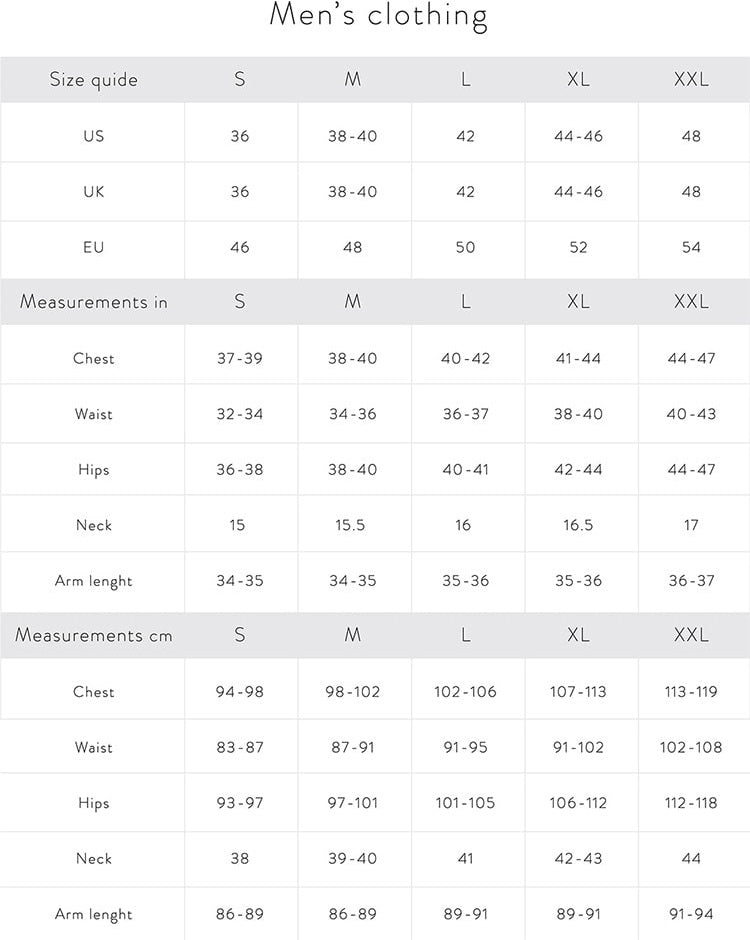Click the "Men's clothing" title
Viewport: 750px width, 940px height.
[x=379, y=17]
